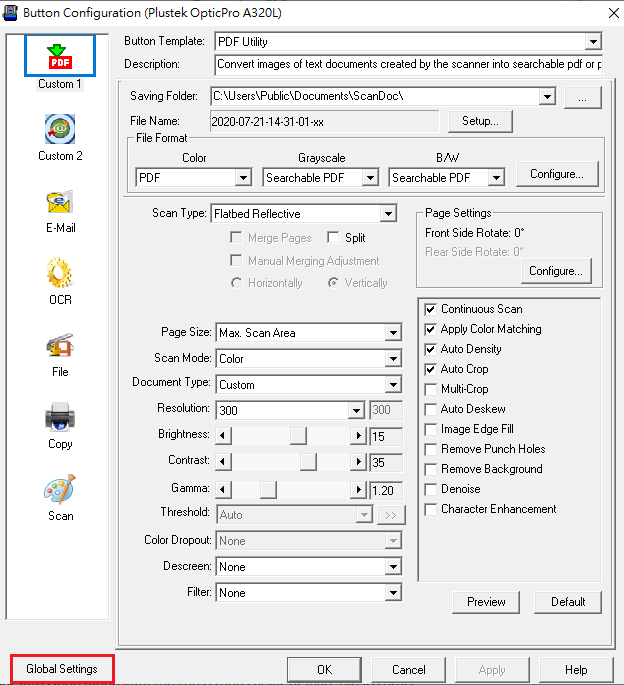Tick the Remove Punch Holes checkbox
The image size is (624, 685).
coord(431,449)
